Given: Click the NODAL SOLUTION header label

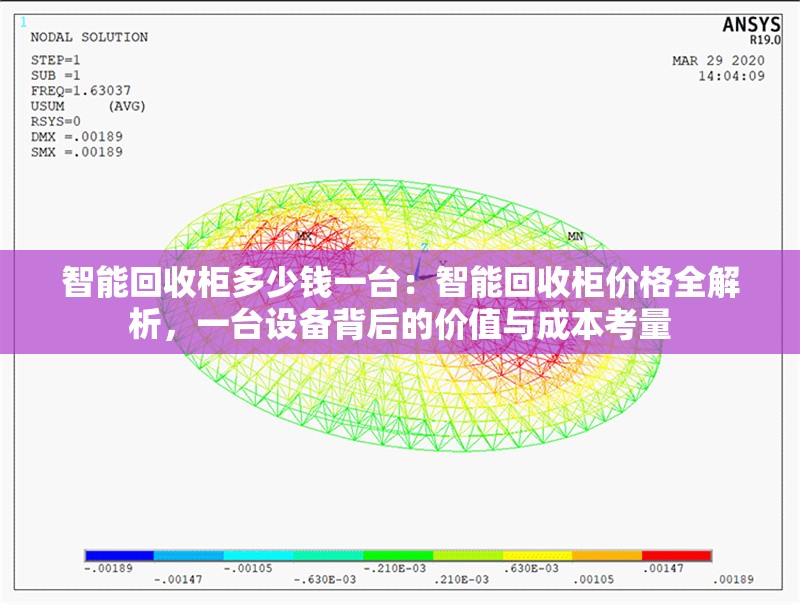Looking at the screenshot, I should click(87, 35).
